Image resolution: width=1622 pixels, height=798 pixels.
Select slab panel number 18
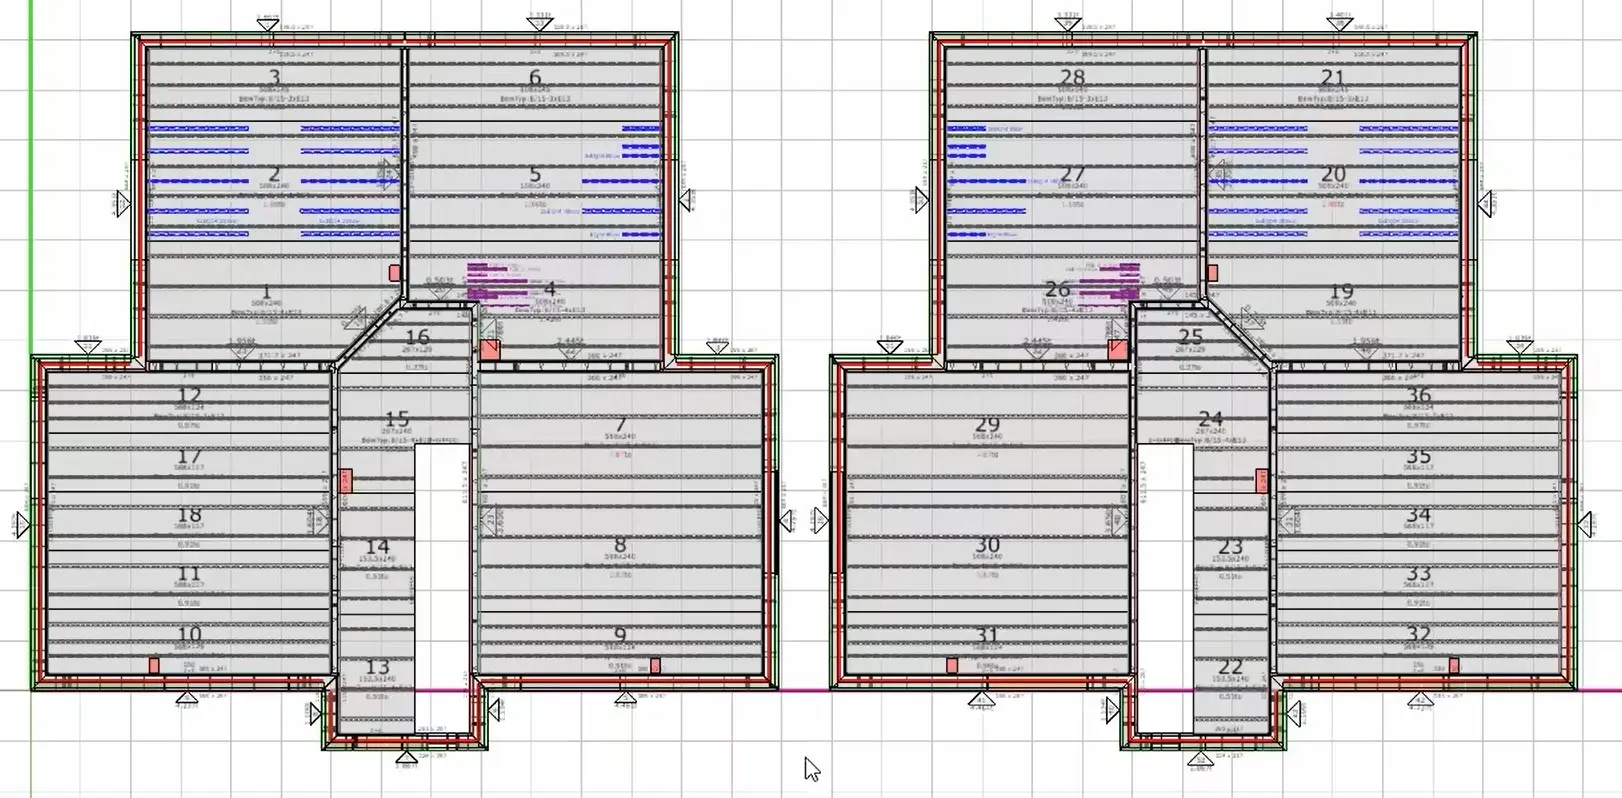pos(189,515)
